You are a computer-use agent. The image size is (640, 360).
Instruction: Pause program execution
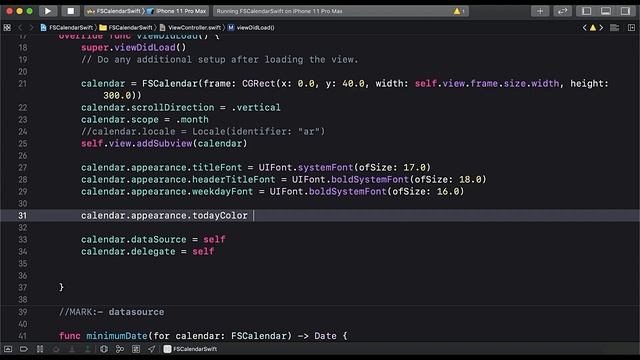[x=40, y=349]
